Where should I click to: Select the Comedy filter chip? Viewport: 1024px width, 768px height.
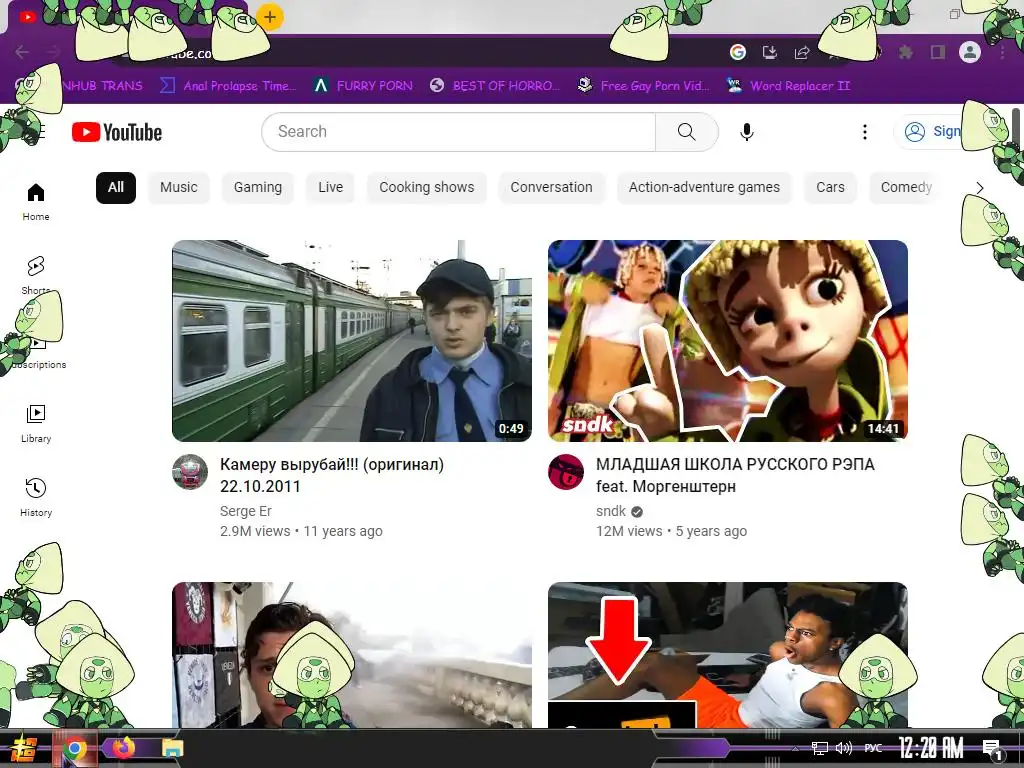pos(906,187)
